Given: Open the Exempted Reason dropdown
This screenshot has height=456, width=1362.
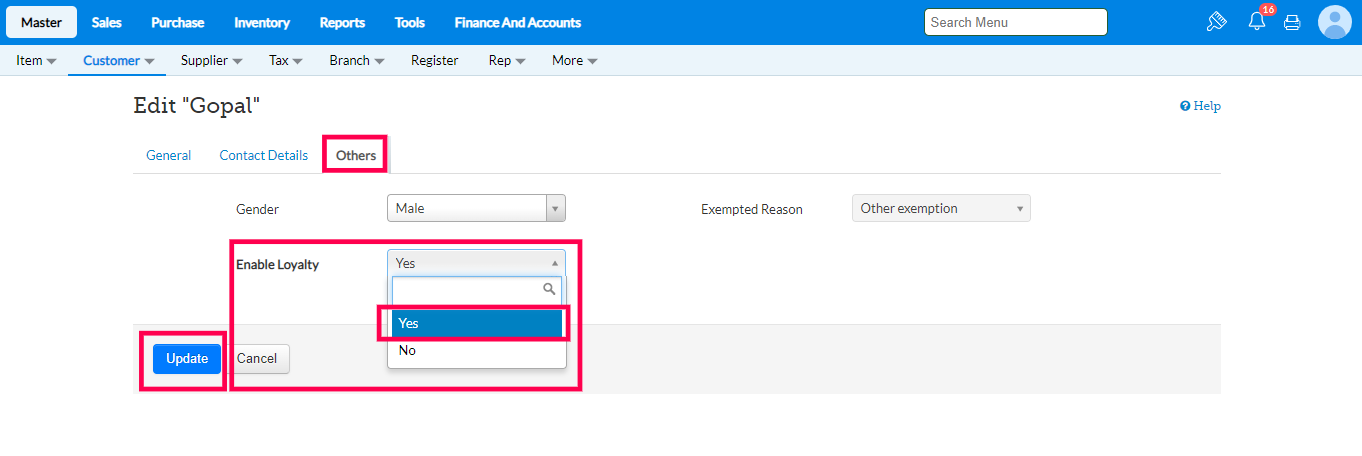Looking at the screenshot, I should tap(940, 208).
